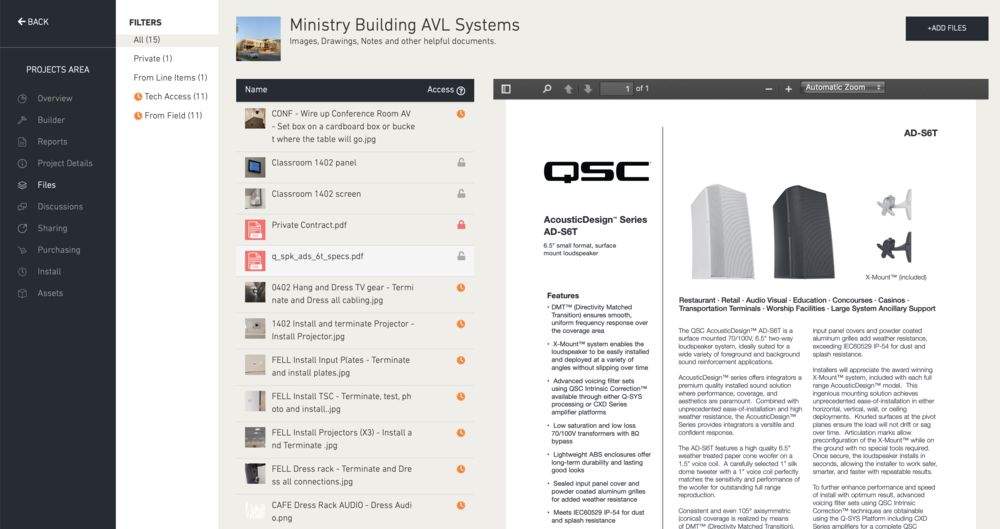This screenshot has height=529, width=1000.
Task: Zoom out with the minus button
Action: pyautogui.click(x=768, y=89)
